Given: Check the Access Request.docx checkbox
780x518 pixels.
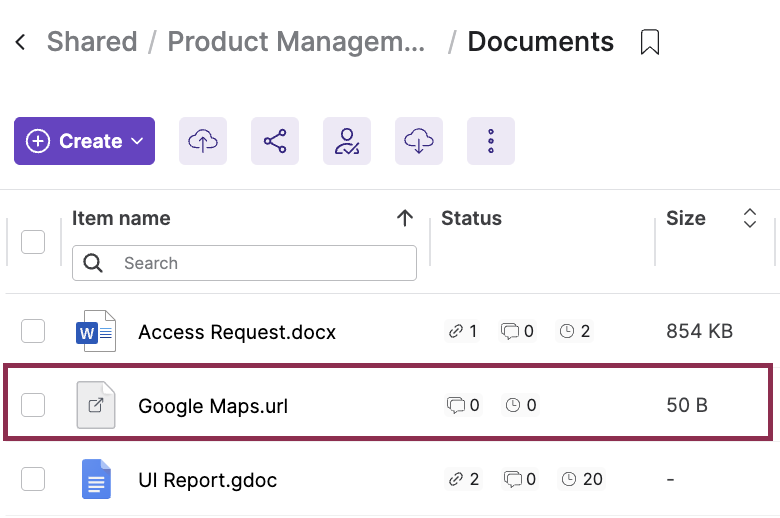Looking at the screenshot, I should click(33, 331).
